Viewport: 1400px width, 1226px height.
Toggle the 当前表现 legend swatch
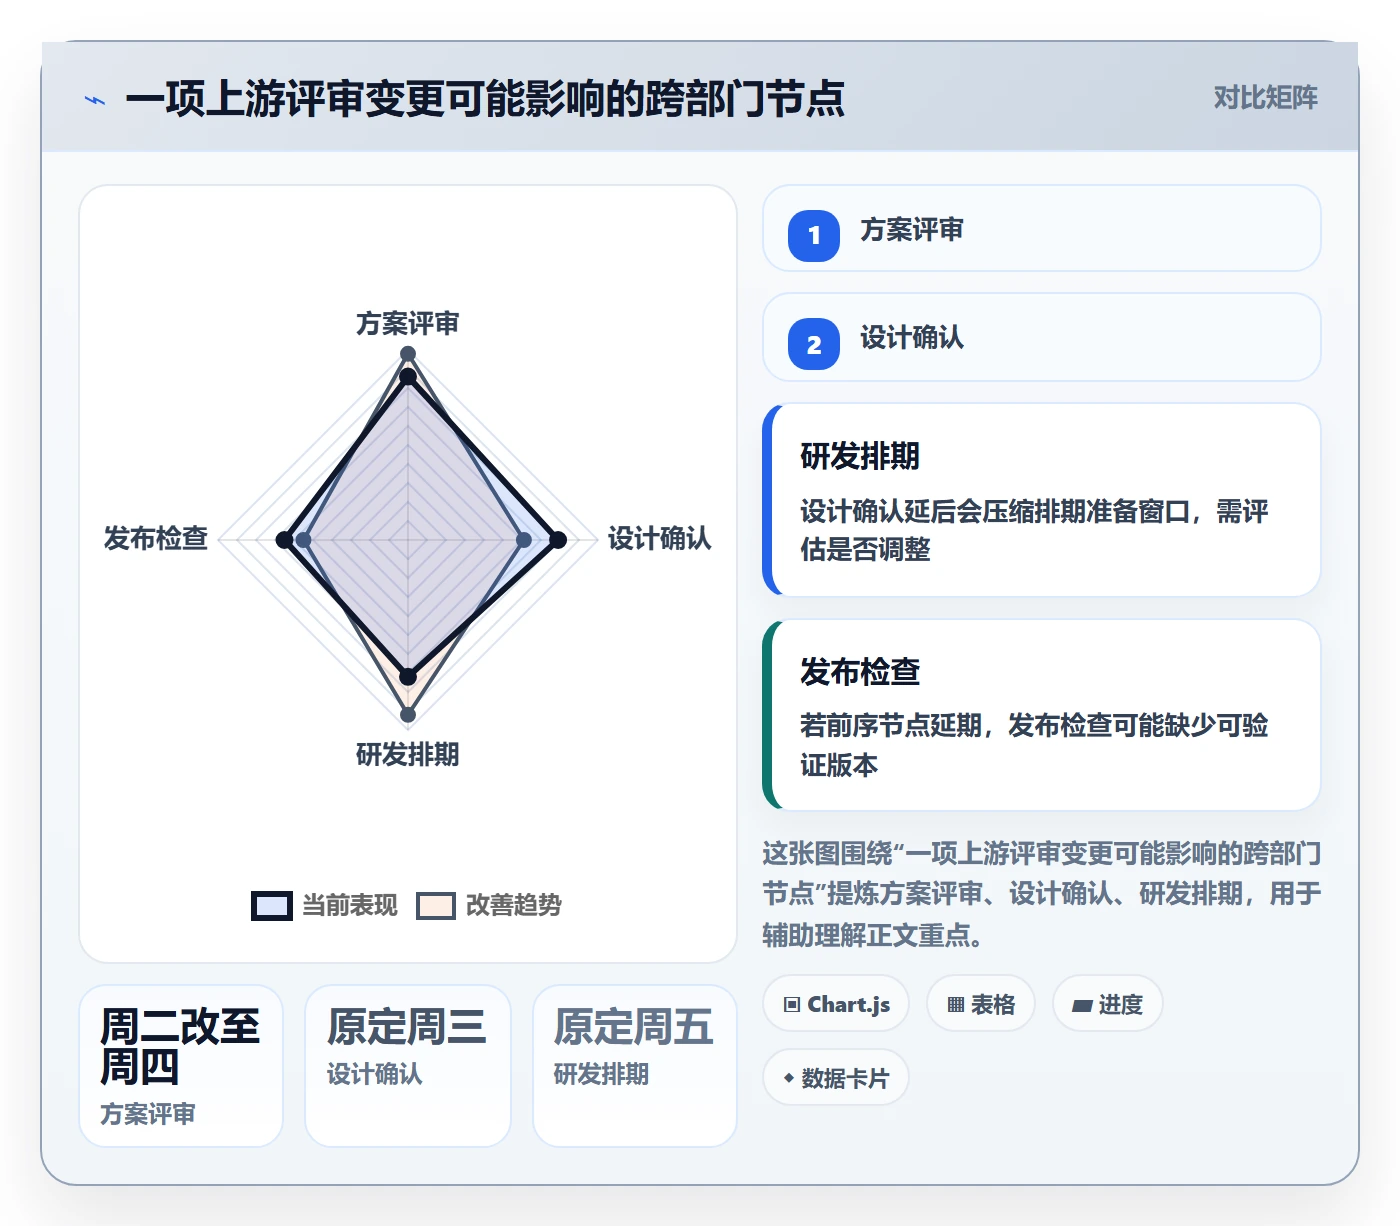click(x=272, y=905)
